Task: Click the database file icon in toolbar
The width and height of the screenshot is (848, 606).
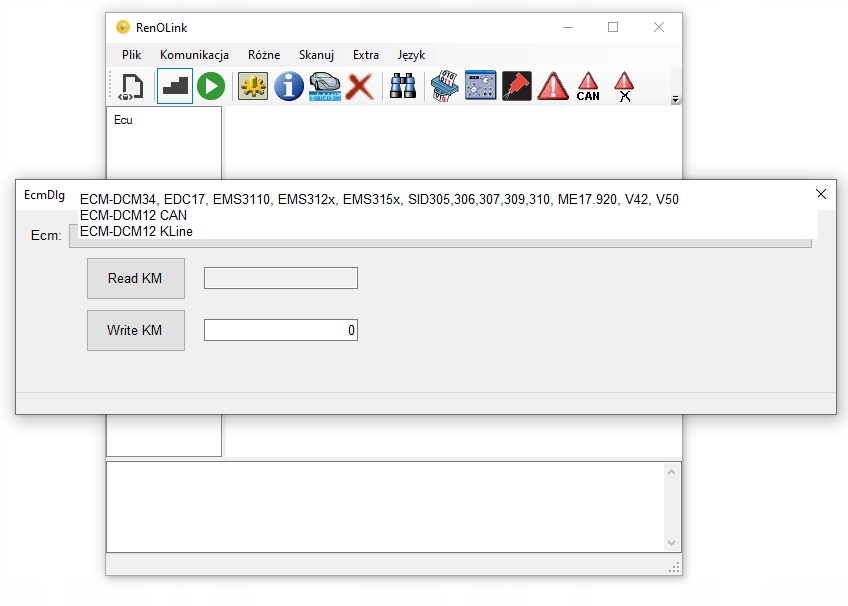Action: (x=131, y=86)
